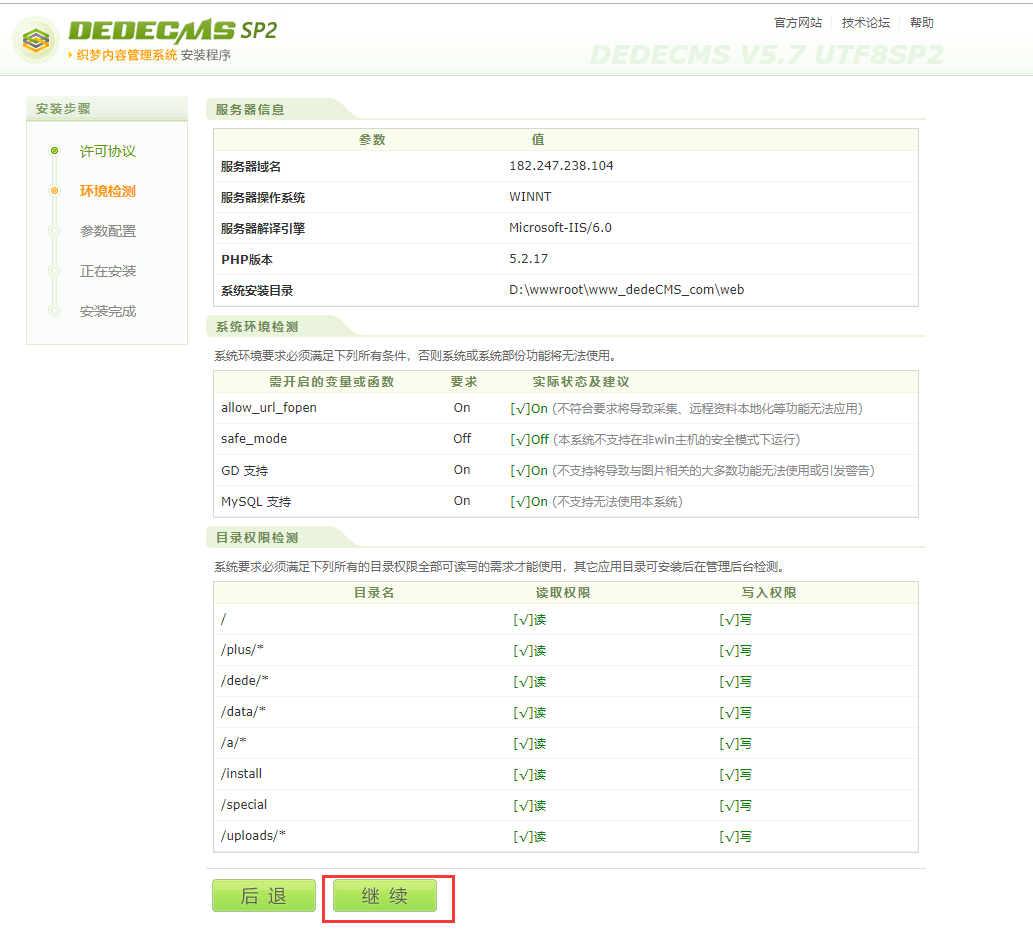Viewport: 1033px width, 933px height.
Task: Click the /install directory name
Action: 241,774
